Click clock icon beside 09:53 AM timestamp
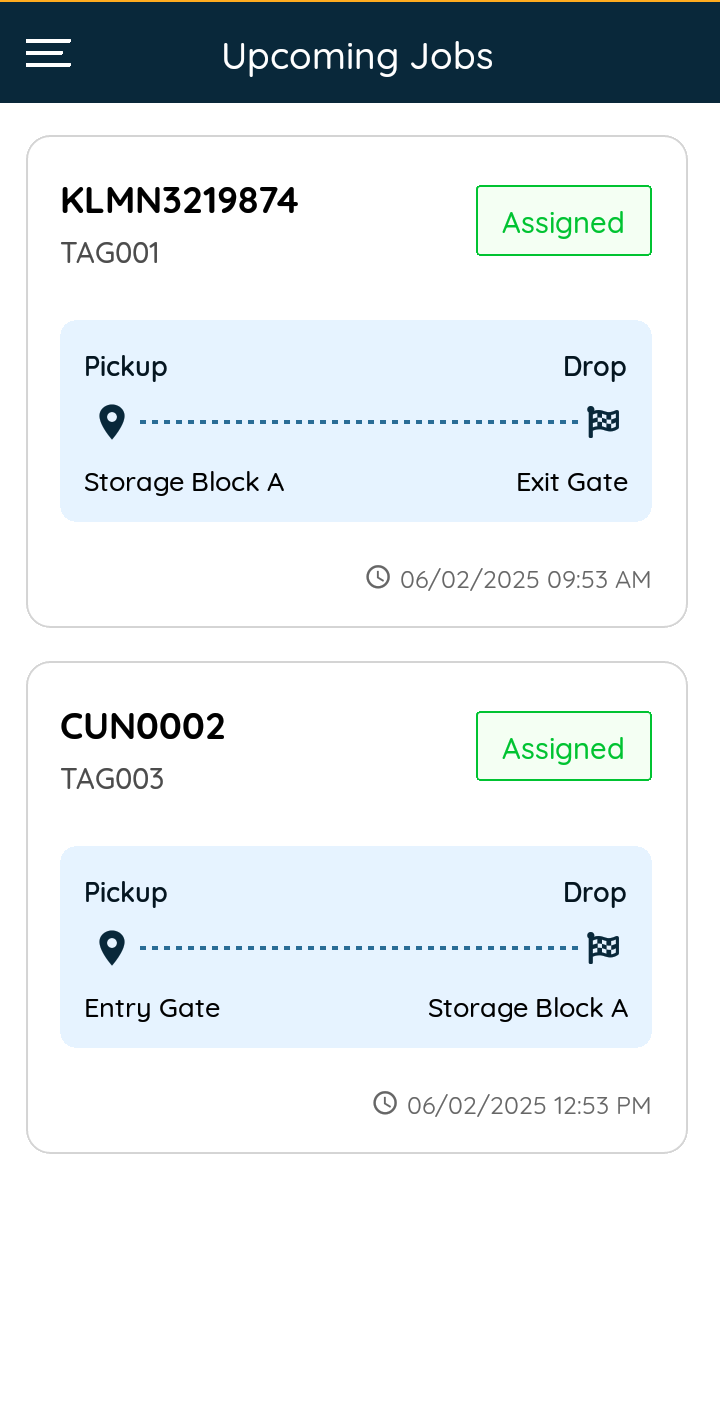The height and width of the screenshot is (1406, 720). (x=378, y=577)
